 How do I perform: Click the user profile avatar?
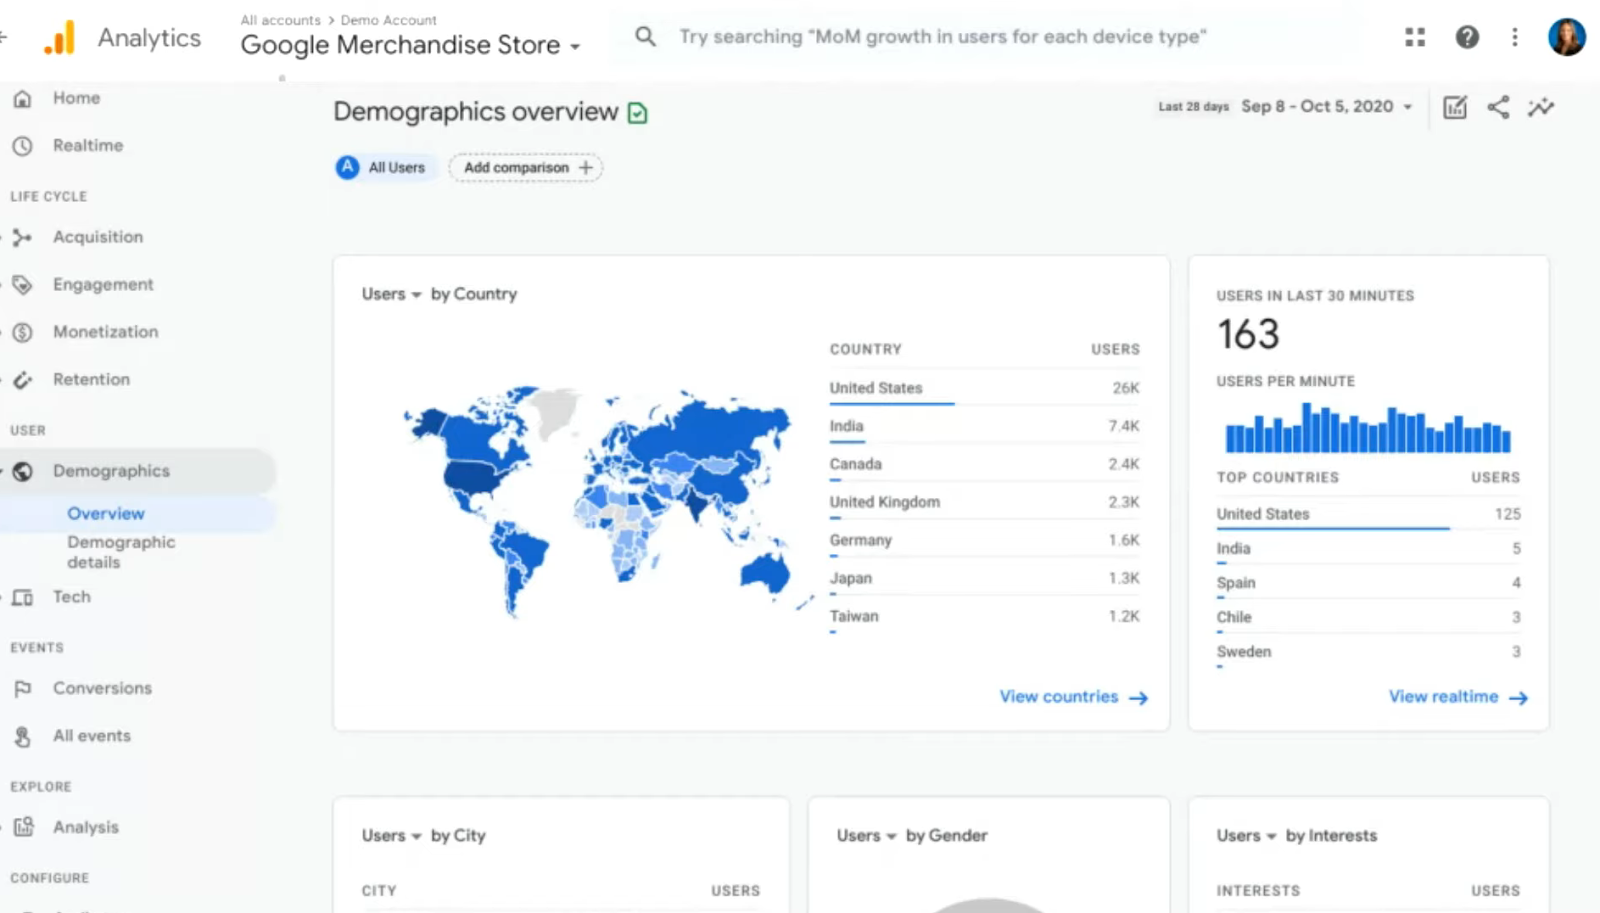1566,37
